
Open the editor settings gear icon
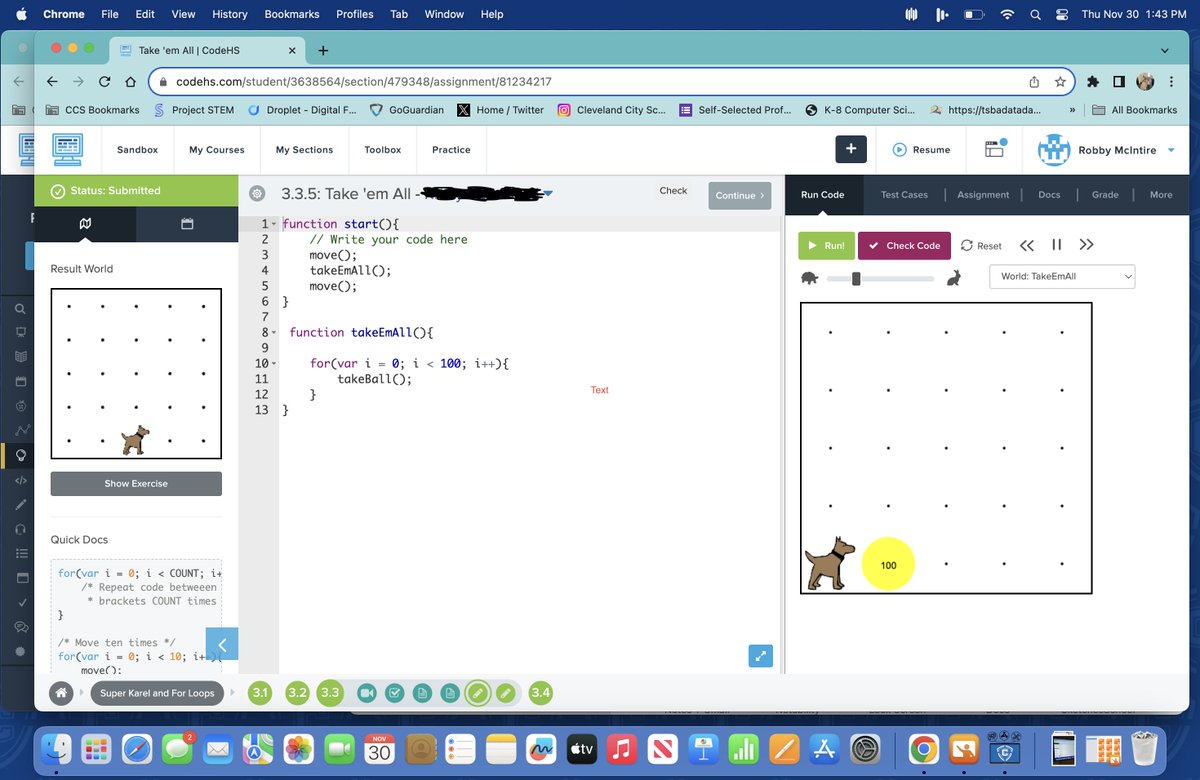click(257, 194)
